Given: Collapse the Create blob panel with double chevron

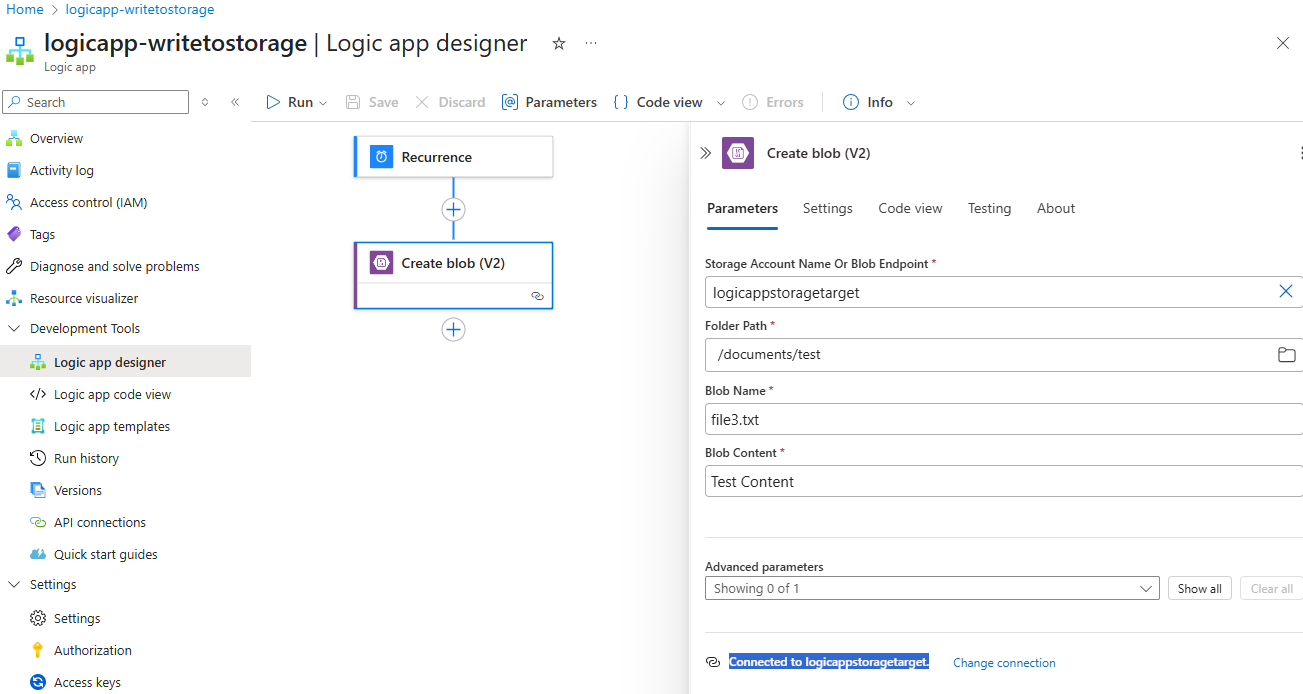Looking at the screenshot, I should (705, 153).
